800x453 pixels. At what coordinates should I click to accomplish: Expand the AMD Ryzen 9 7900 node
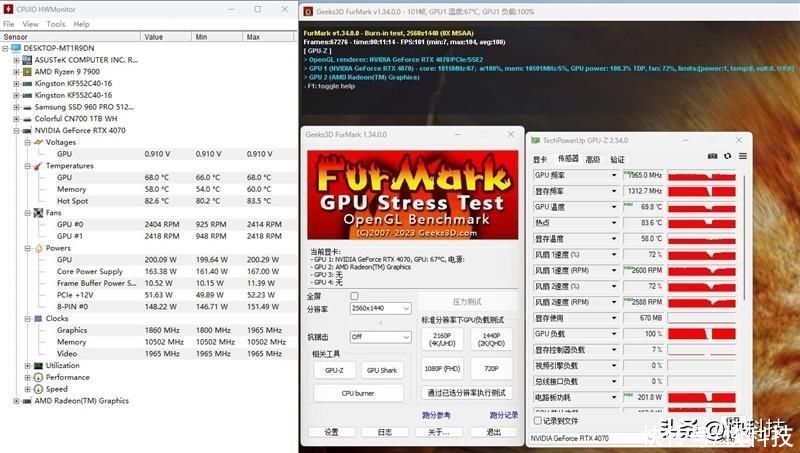pyautogui.click(x=16, y=72)
